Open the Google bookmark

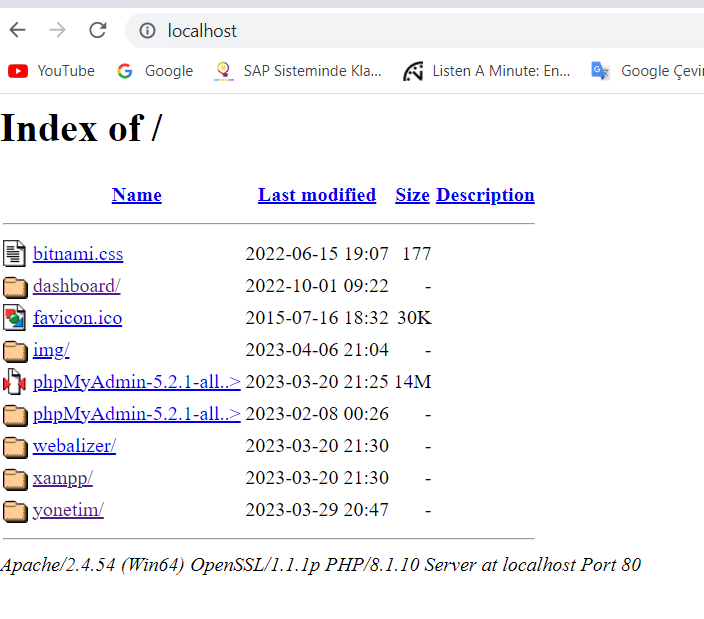[155, 71]
